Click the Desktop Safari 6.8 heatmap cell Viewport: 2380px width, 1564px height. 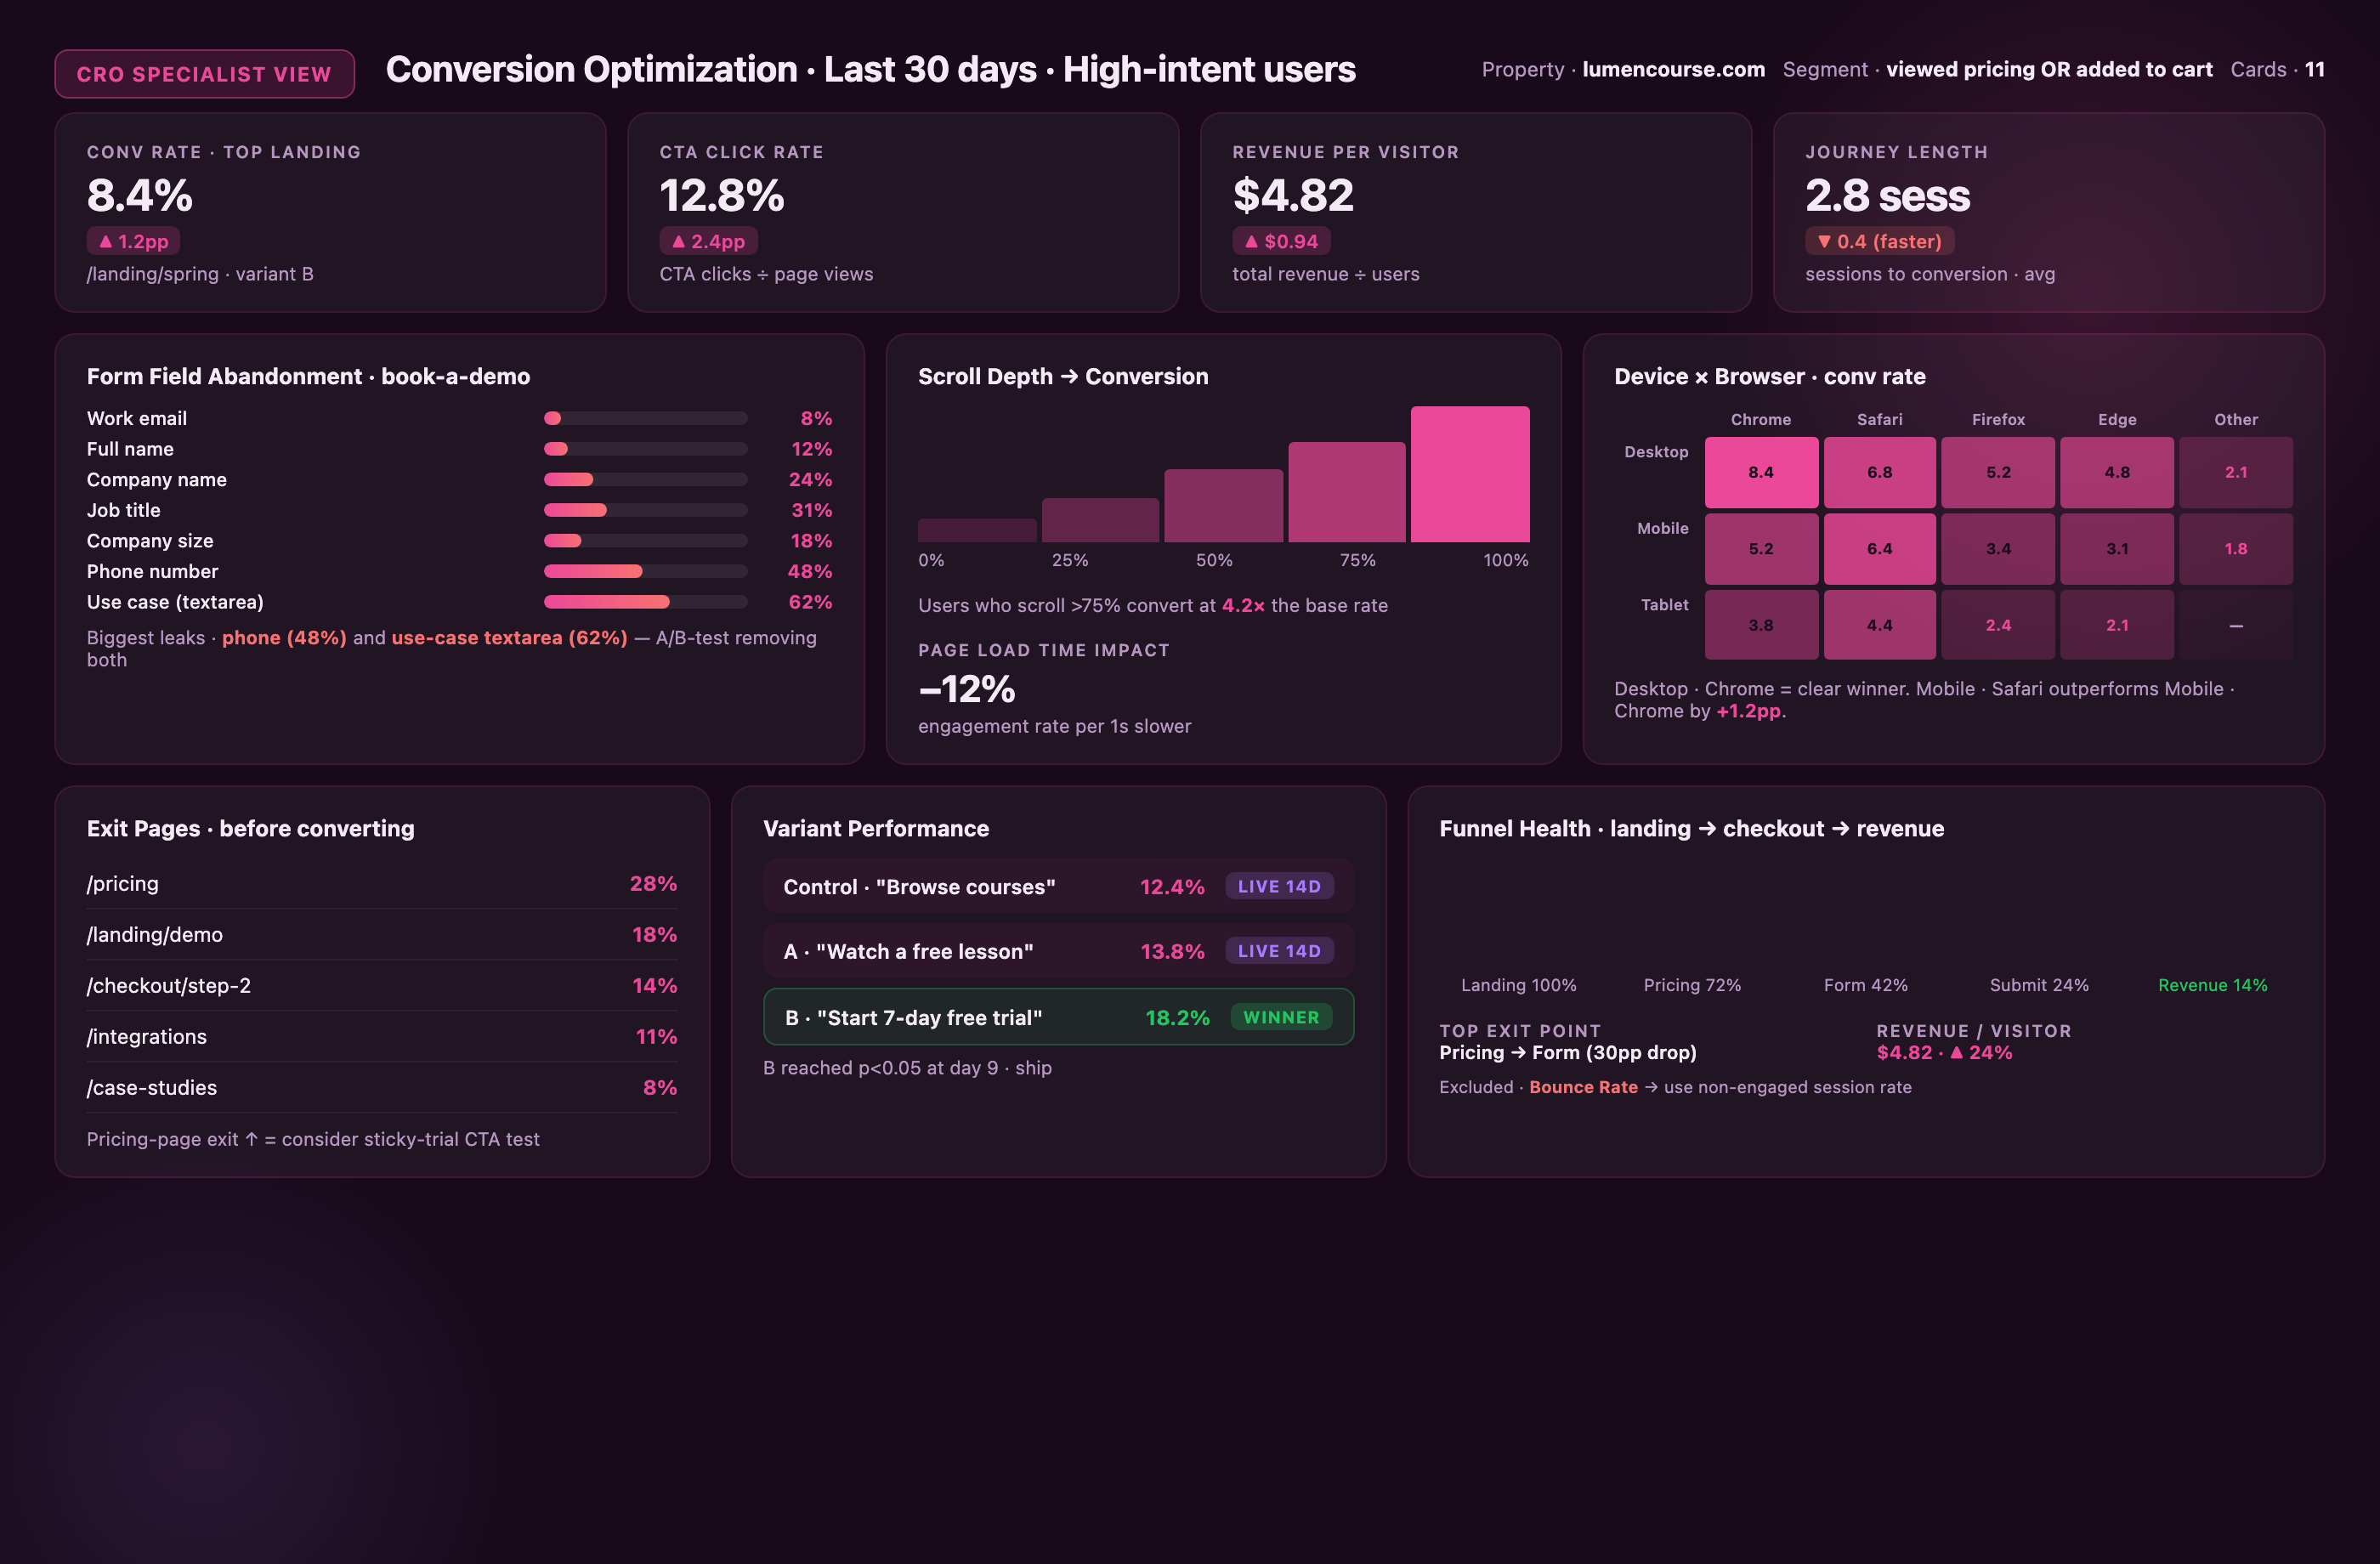pos(1879,472)
